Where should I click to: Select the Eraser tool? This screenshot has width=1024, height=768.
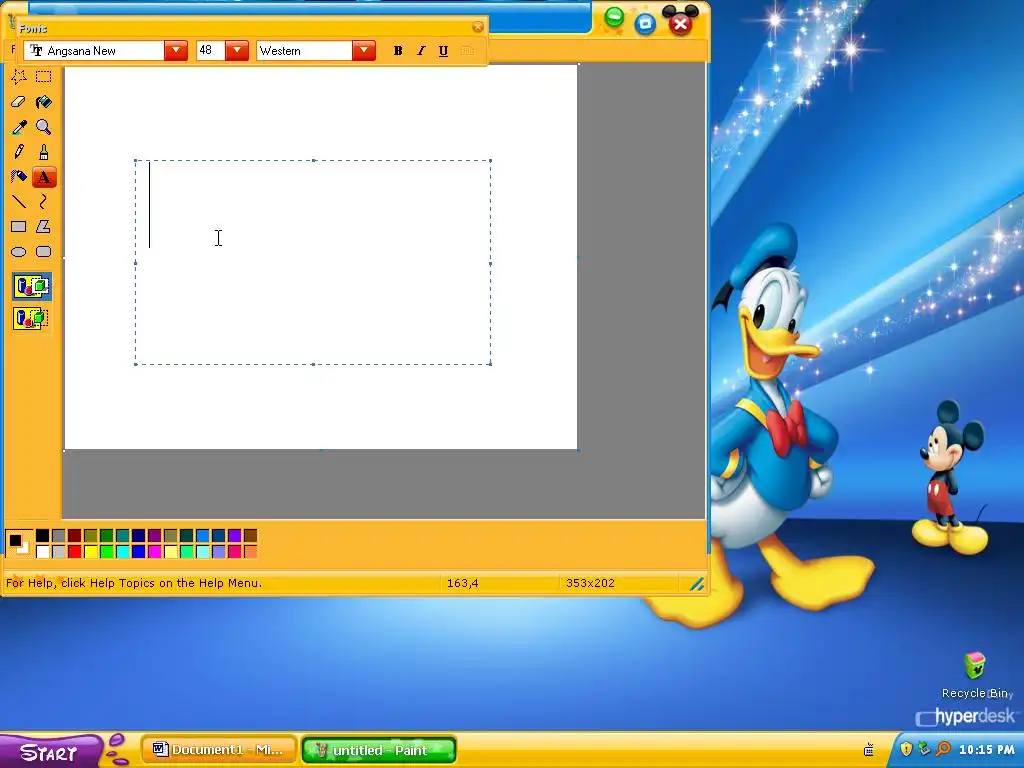(x=18, y=102)
